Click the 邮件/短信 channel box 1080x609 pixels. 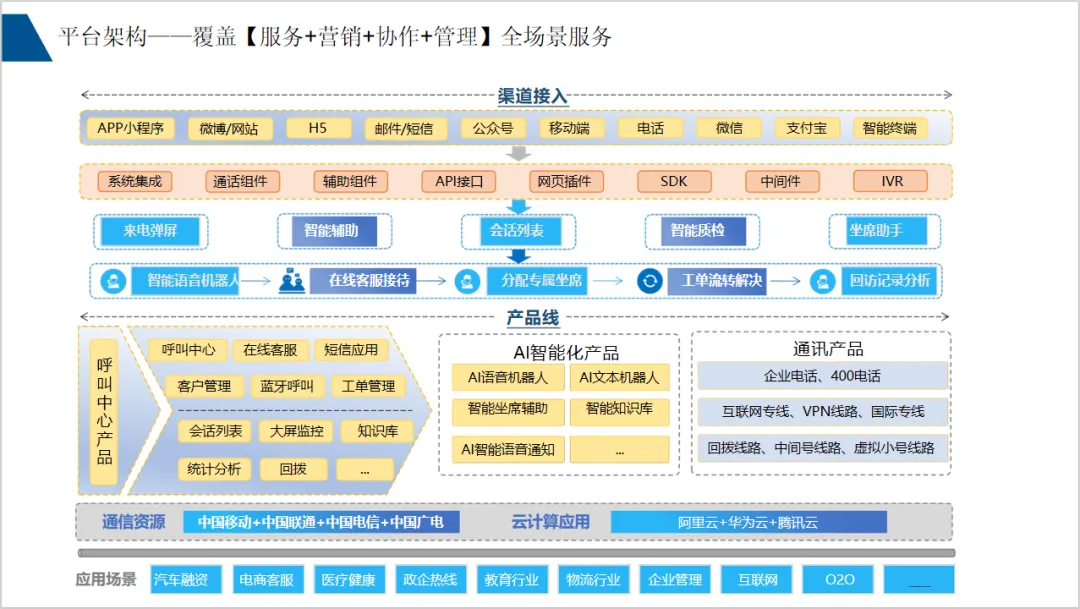(404, 129)
